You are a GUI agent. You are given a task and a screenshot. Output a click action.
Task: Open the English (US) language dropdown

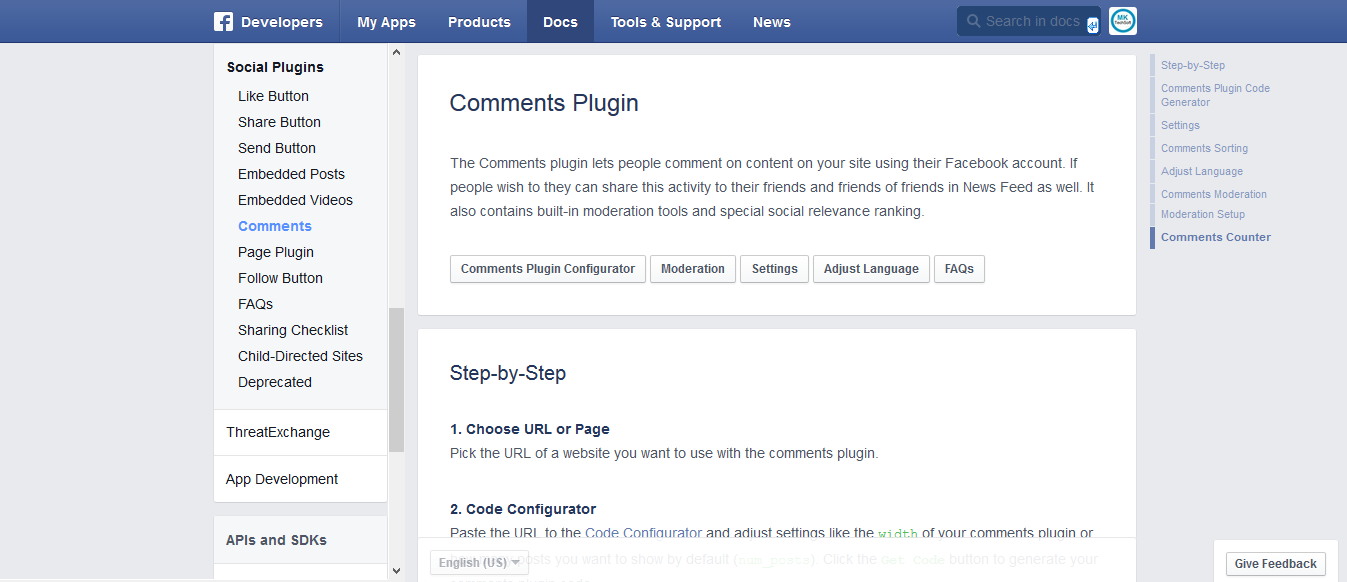pyautogui.click(x=479, y=563)
